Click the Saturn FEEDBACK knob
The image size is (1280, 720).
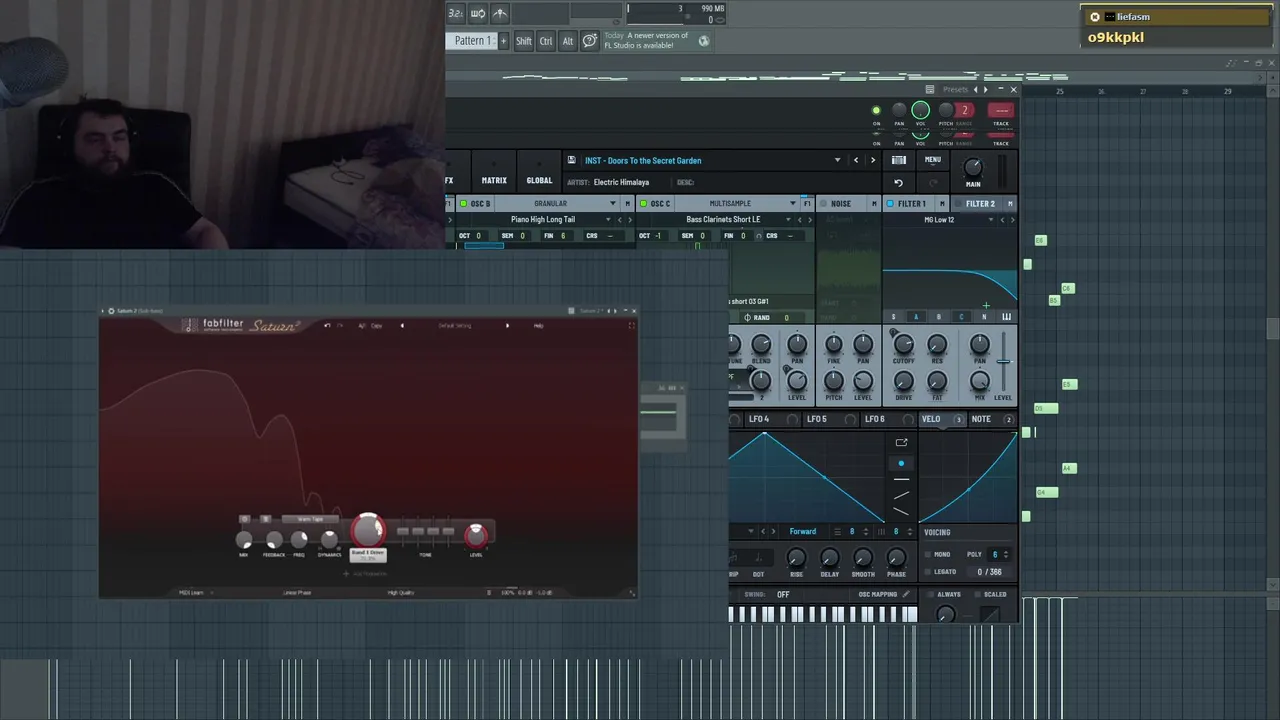(x=274, y=540)
